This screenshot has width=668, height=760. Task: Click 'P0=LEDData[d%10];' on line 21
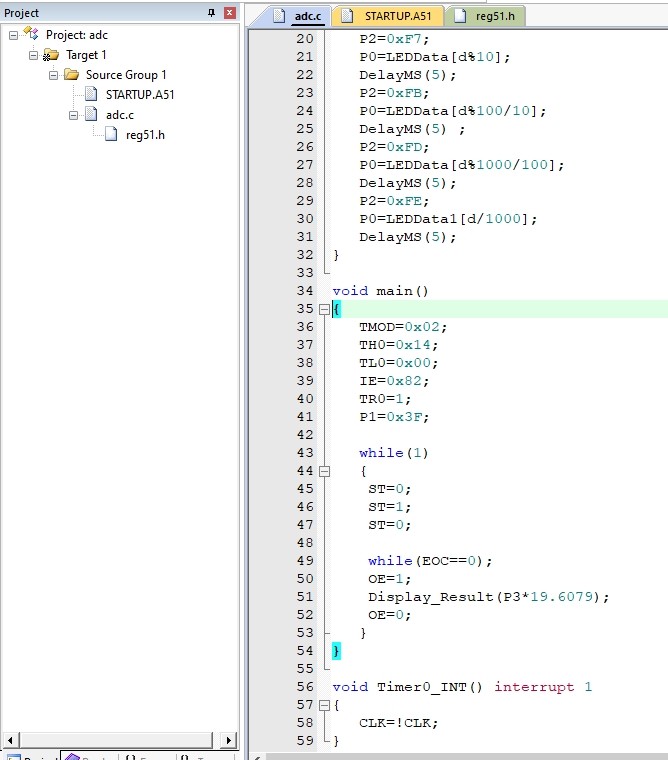tap(434, 57)
